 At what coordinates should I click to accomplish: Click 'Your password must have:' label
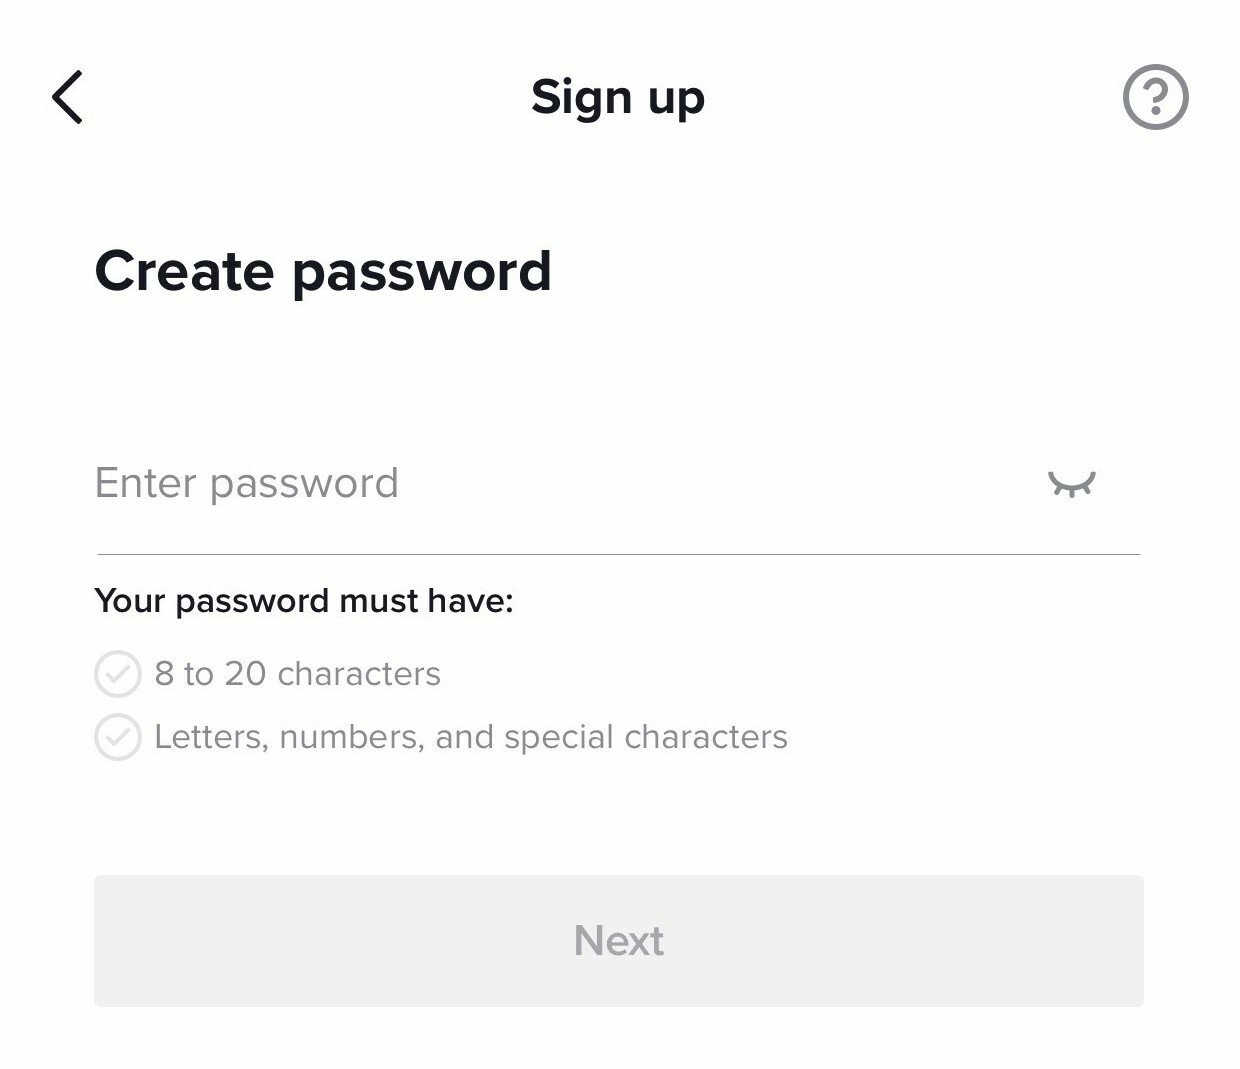coord(304,601)
